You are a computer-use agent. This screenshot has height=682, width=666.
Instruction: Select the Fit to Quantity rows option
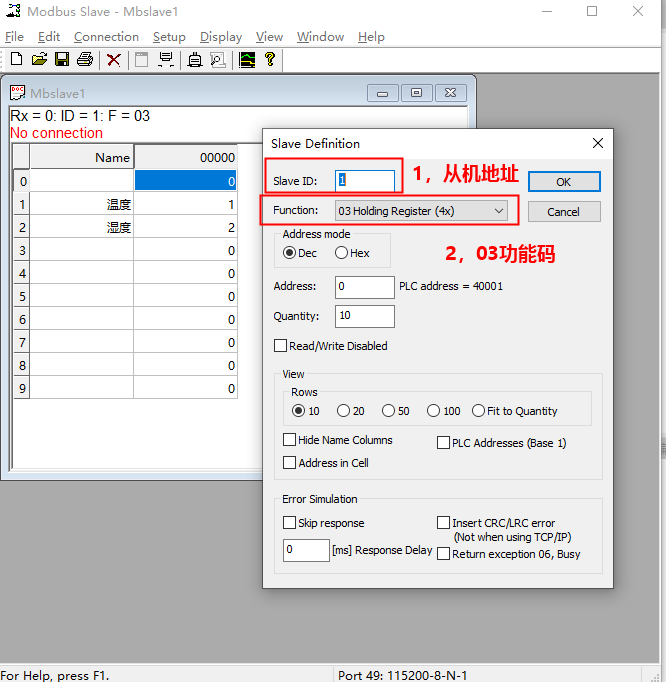point(479,411)
